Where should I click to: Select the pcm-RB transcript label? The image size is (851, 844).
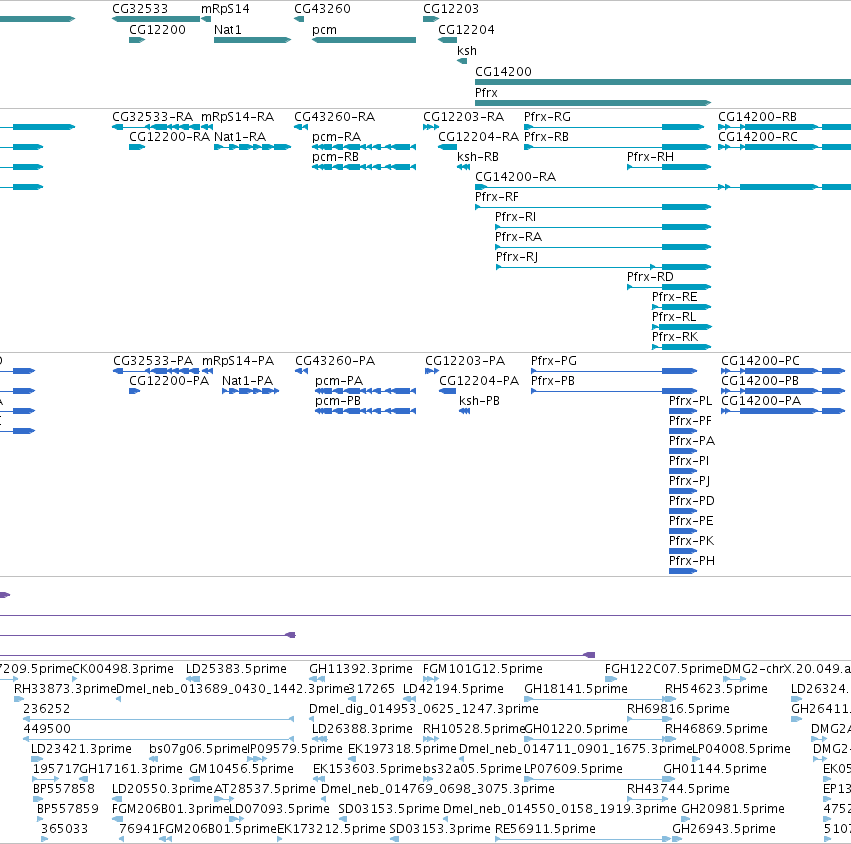pyautogui.click(x=335, y=157)
